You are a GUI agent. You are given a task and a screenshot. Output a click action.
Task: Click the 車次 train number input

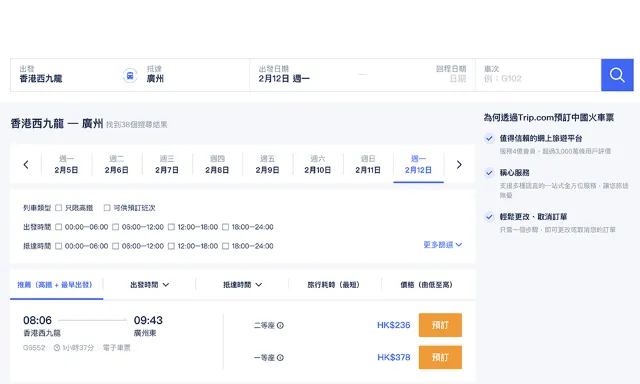click(538, 75)
